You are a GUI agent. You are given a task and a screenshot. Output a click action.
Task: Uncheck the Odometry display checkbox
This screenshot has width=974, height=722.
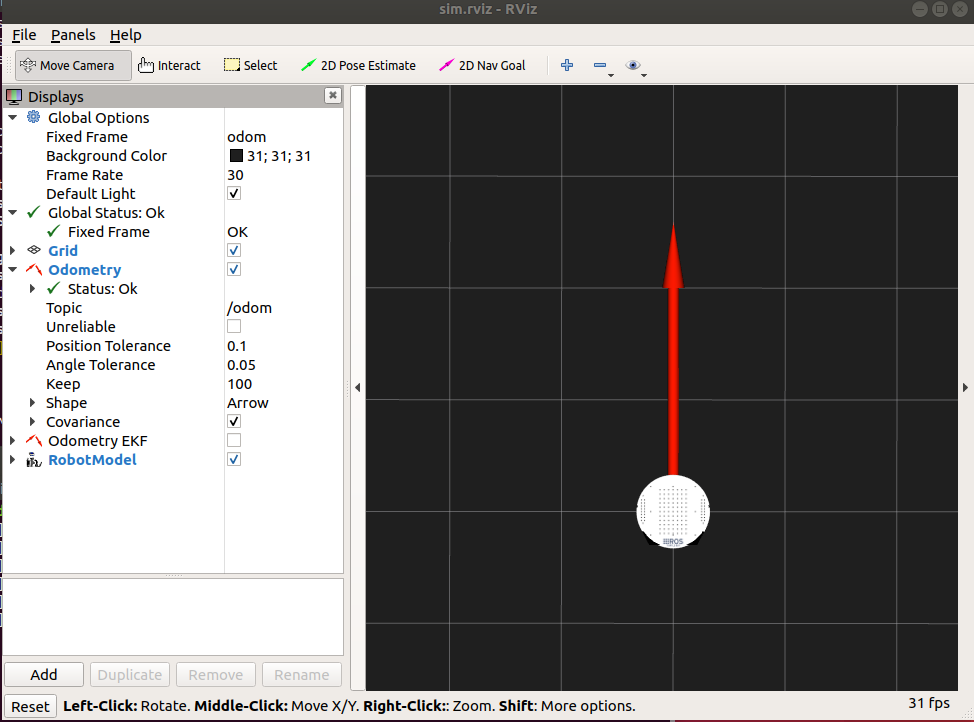233,269
